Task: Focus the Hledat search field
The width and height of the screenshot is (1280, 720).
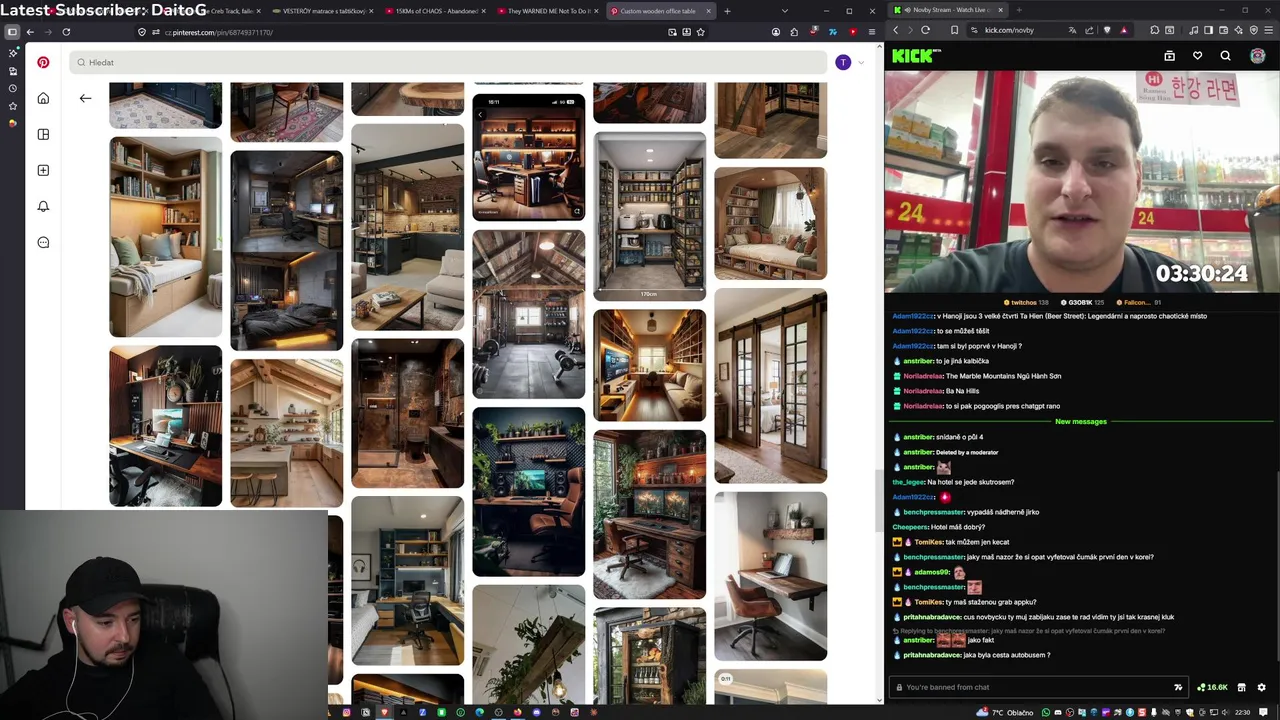Action: coord(448,62)
